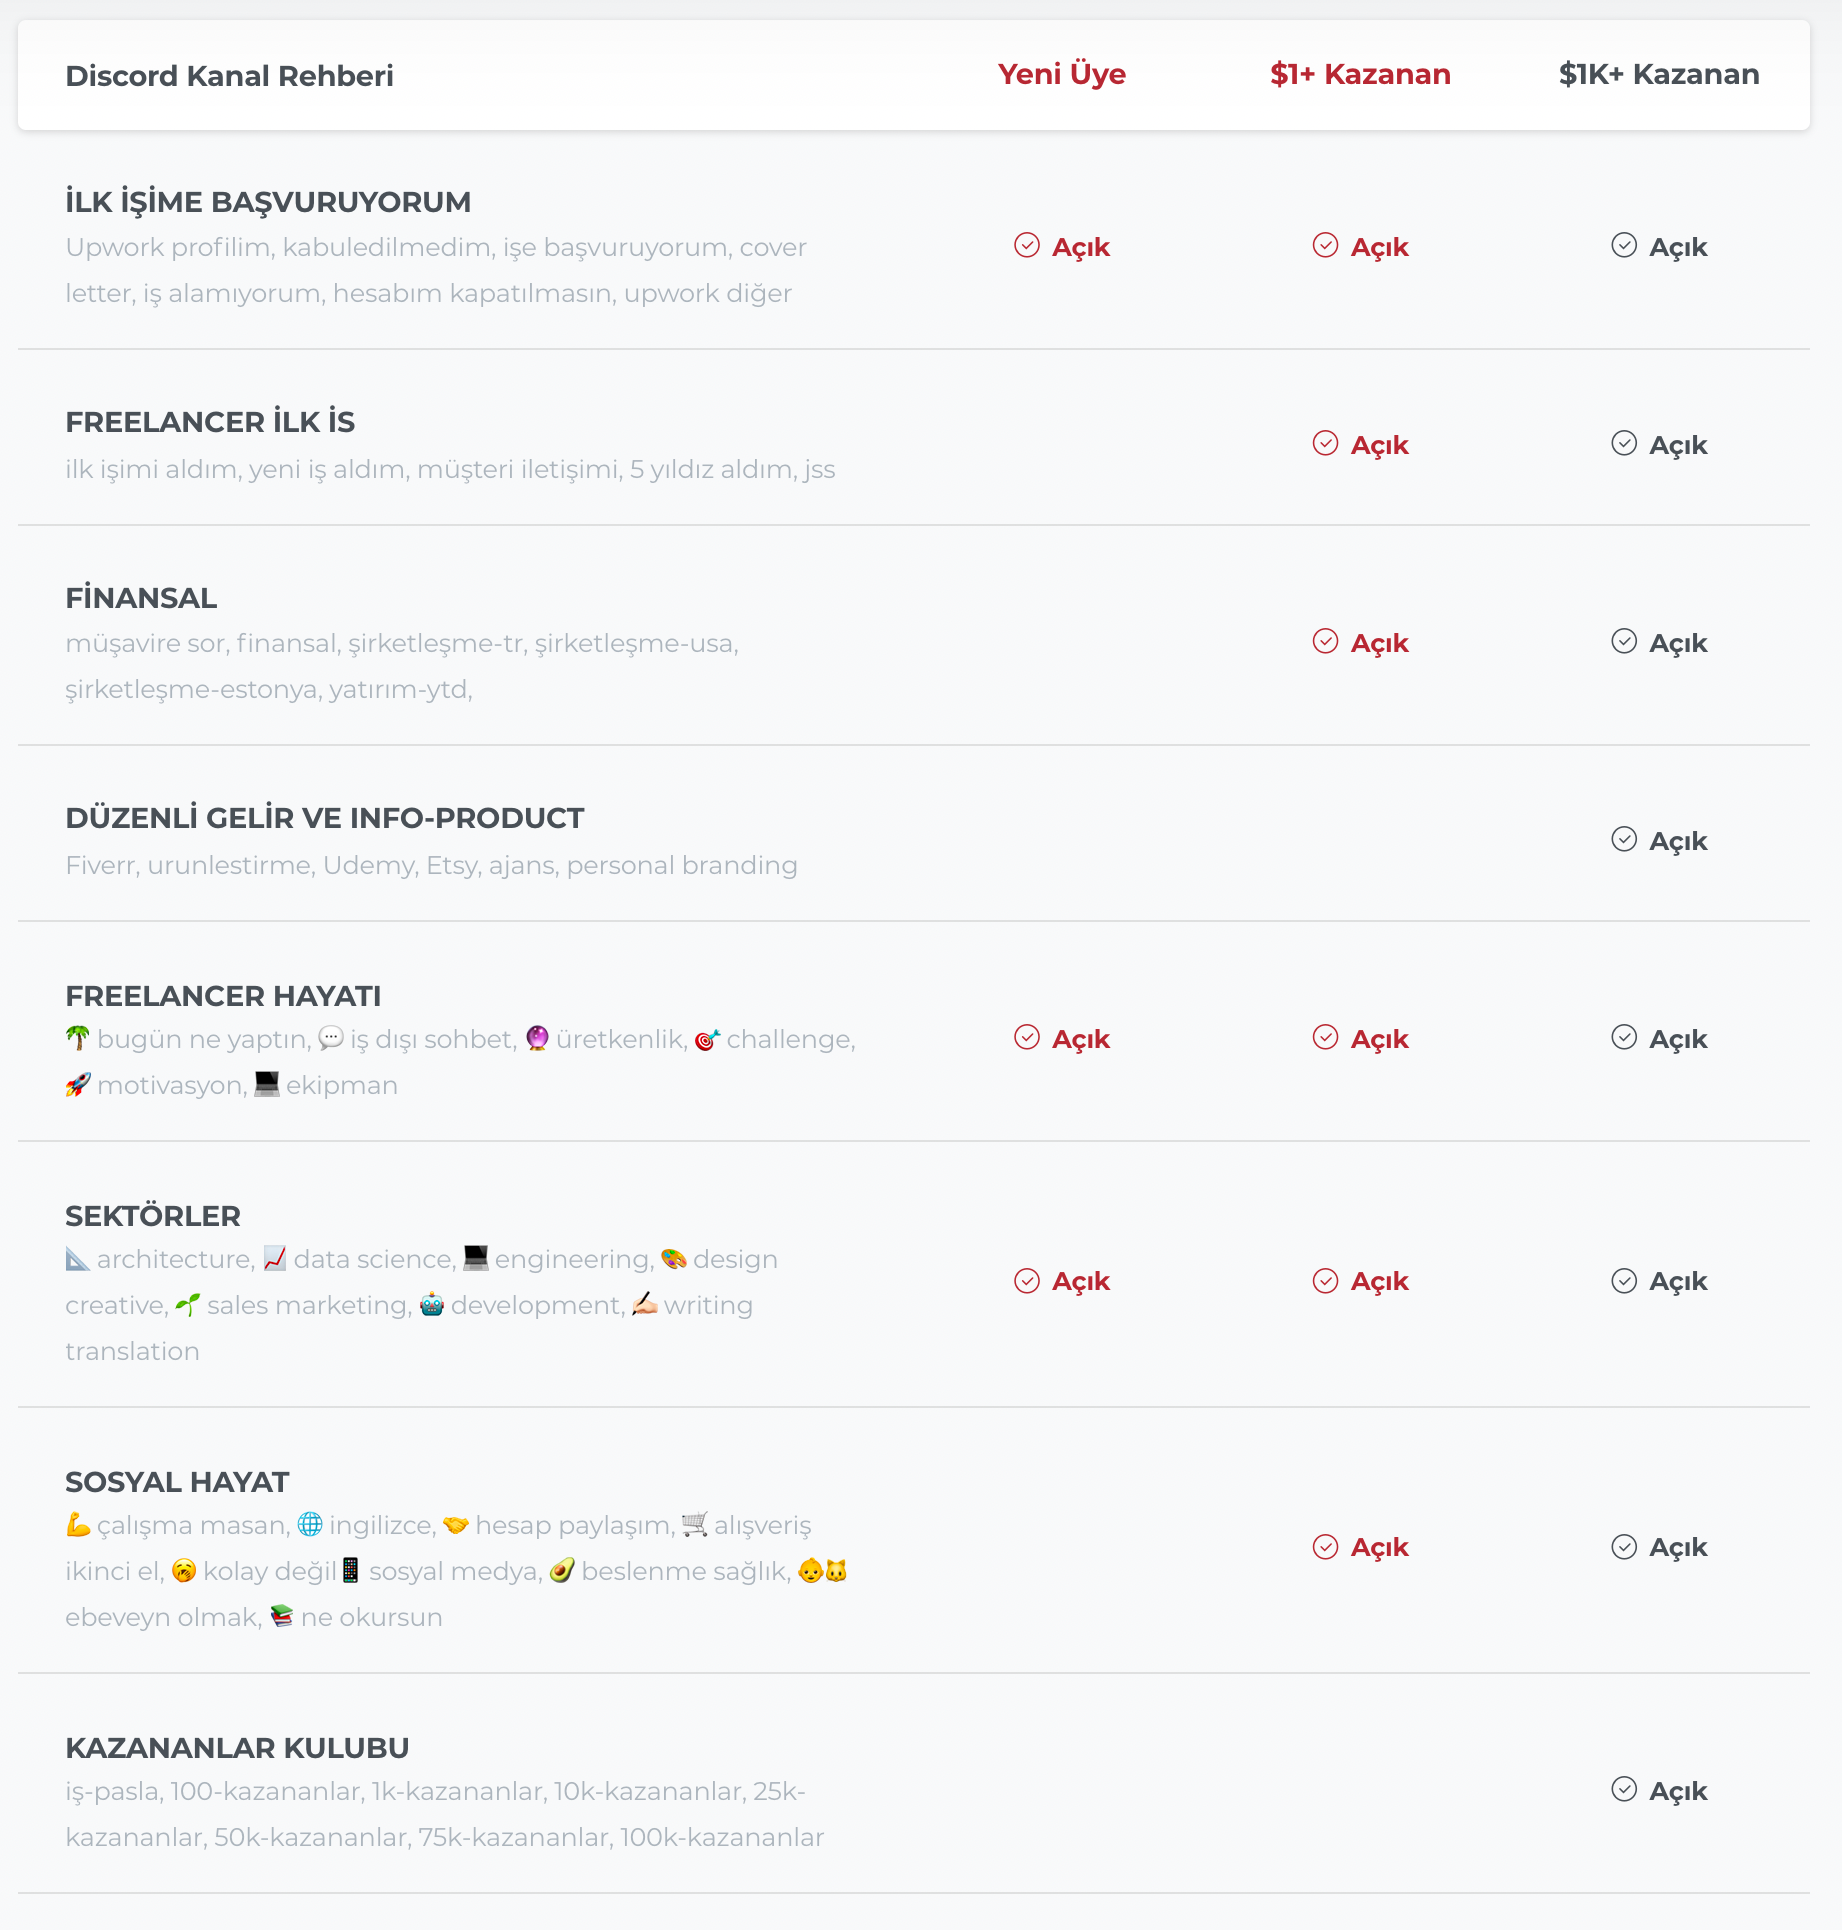The image size is (1842, 1930).
Task: Click $1+ Kazanan checkmark icon in Sektörler row
Action: click(x=1325, y=1281)
